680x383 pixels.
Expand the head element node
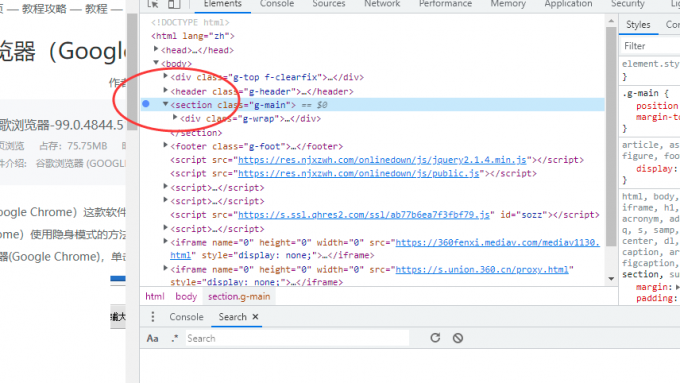(156, 49)
